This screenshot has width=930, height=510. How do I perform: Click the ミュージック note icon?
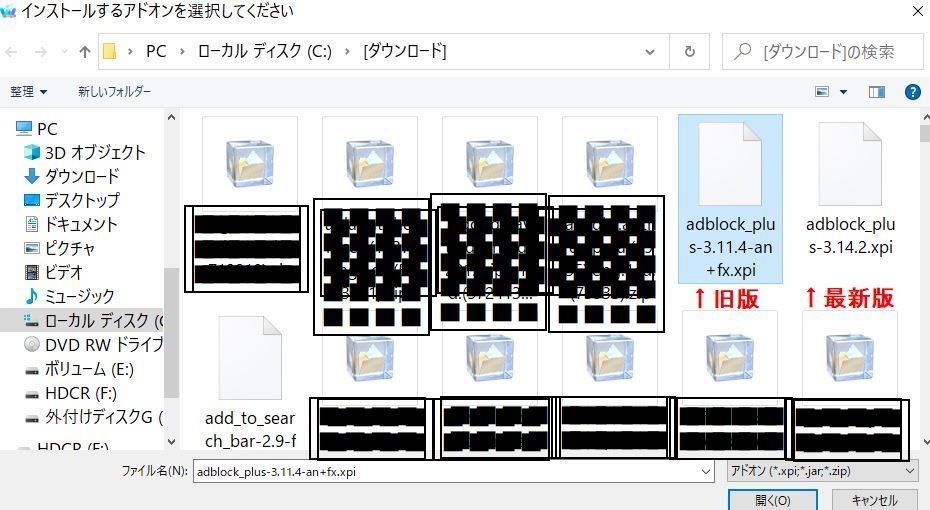31,296
